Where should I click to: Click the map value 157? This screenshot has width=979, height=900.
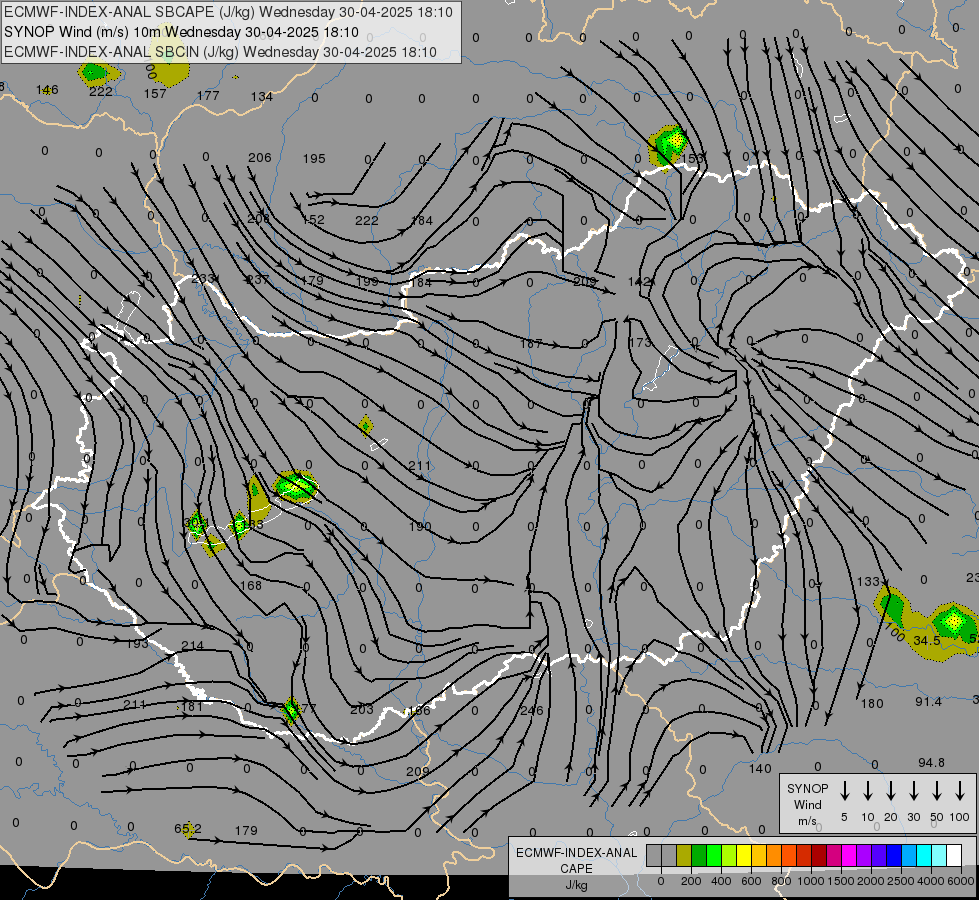click(155, 94)
